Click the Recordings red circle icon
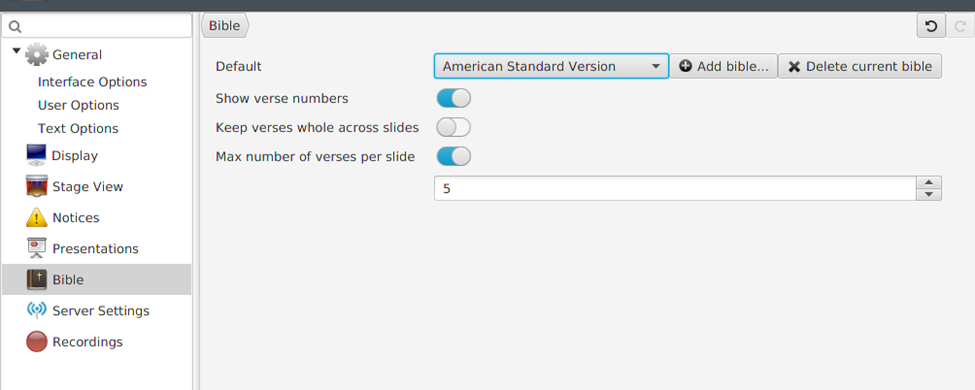The width and height of the screenshot is (975, 390). point(37,341)
